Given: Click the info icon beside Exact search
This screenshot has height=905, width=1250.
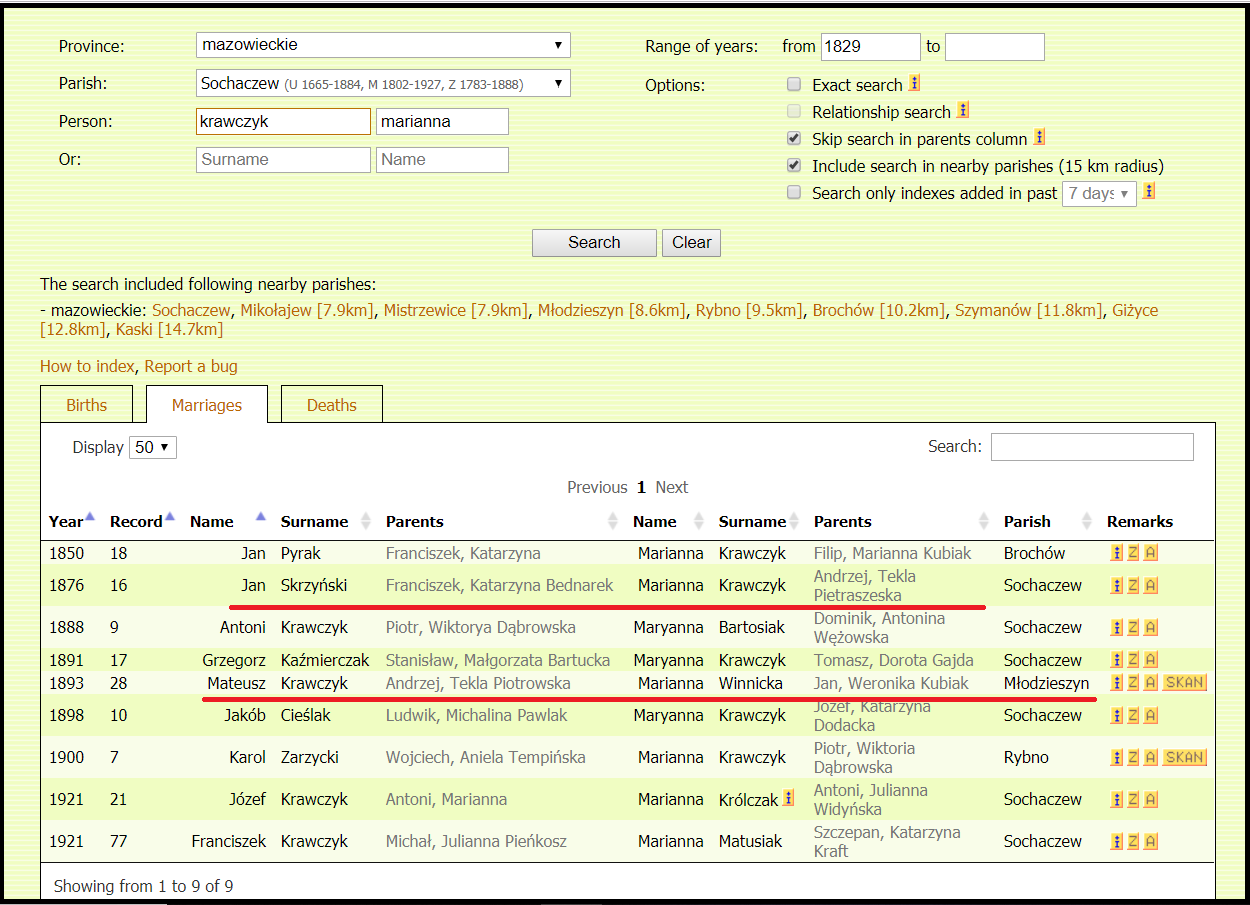Looking at the screenshot, I should [x=914, y=84].
